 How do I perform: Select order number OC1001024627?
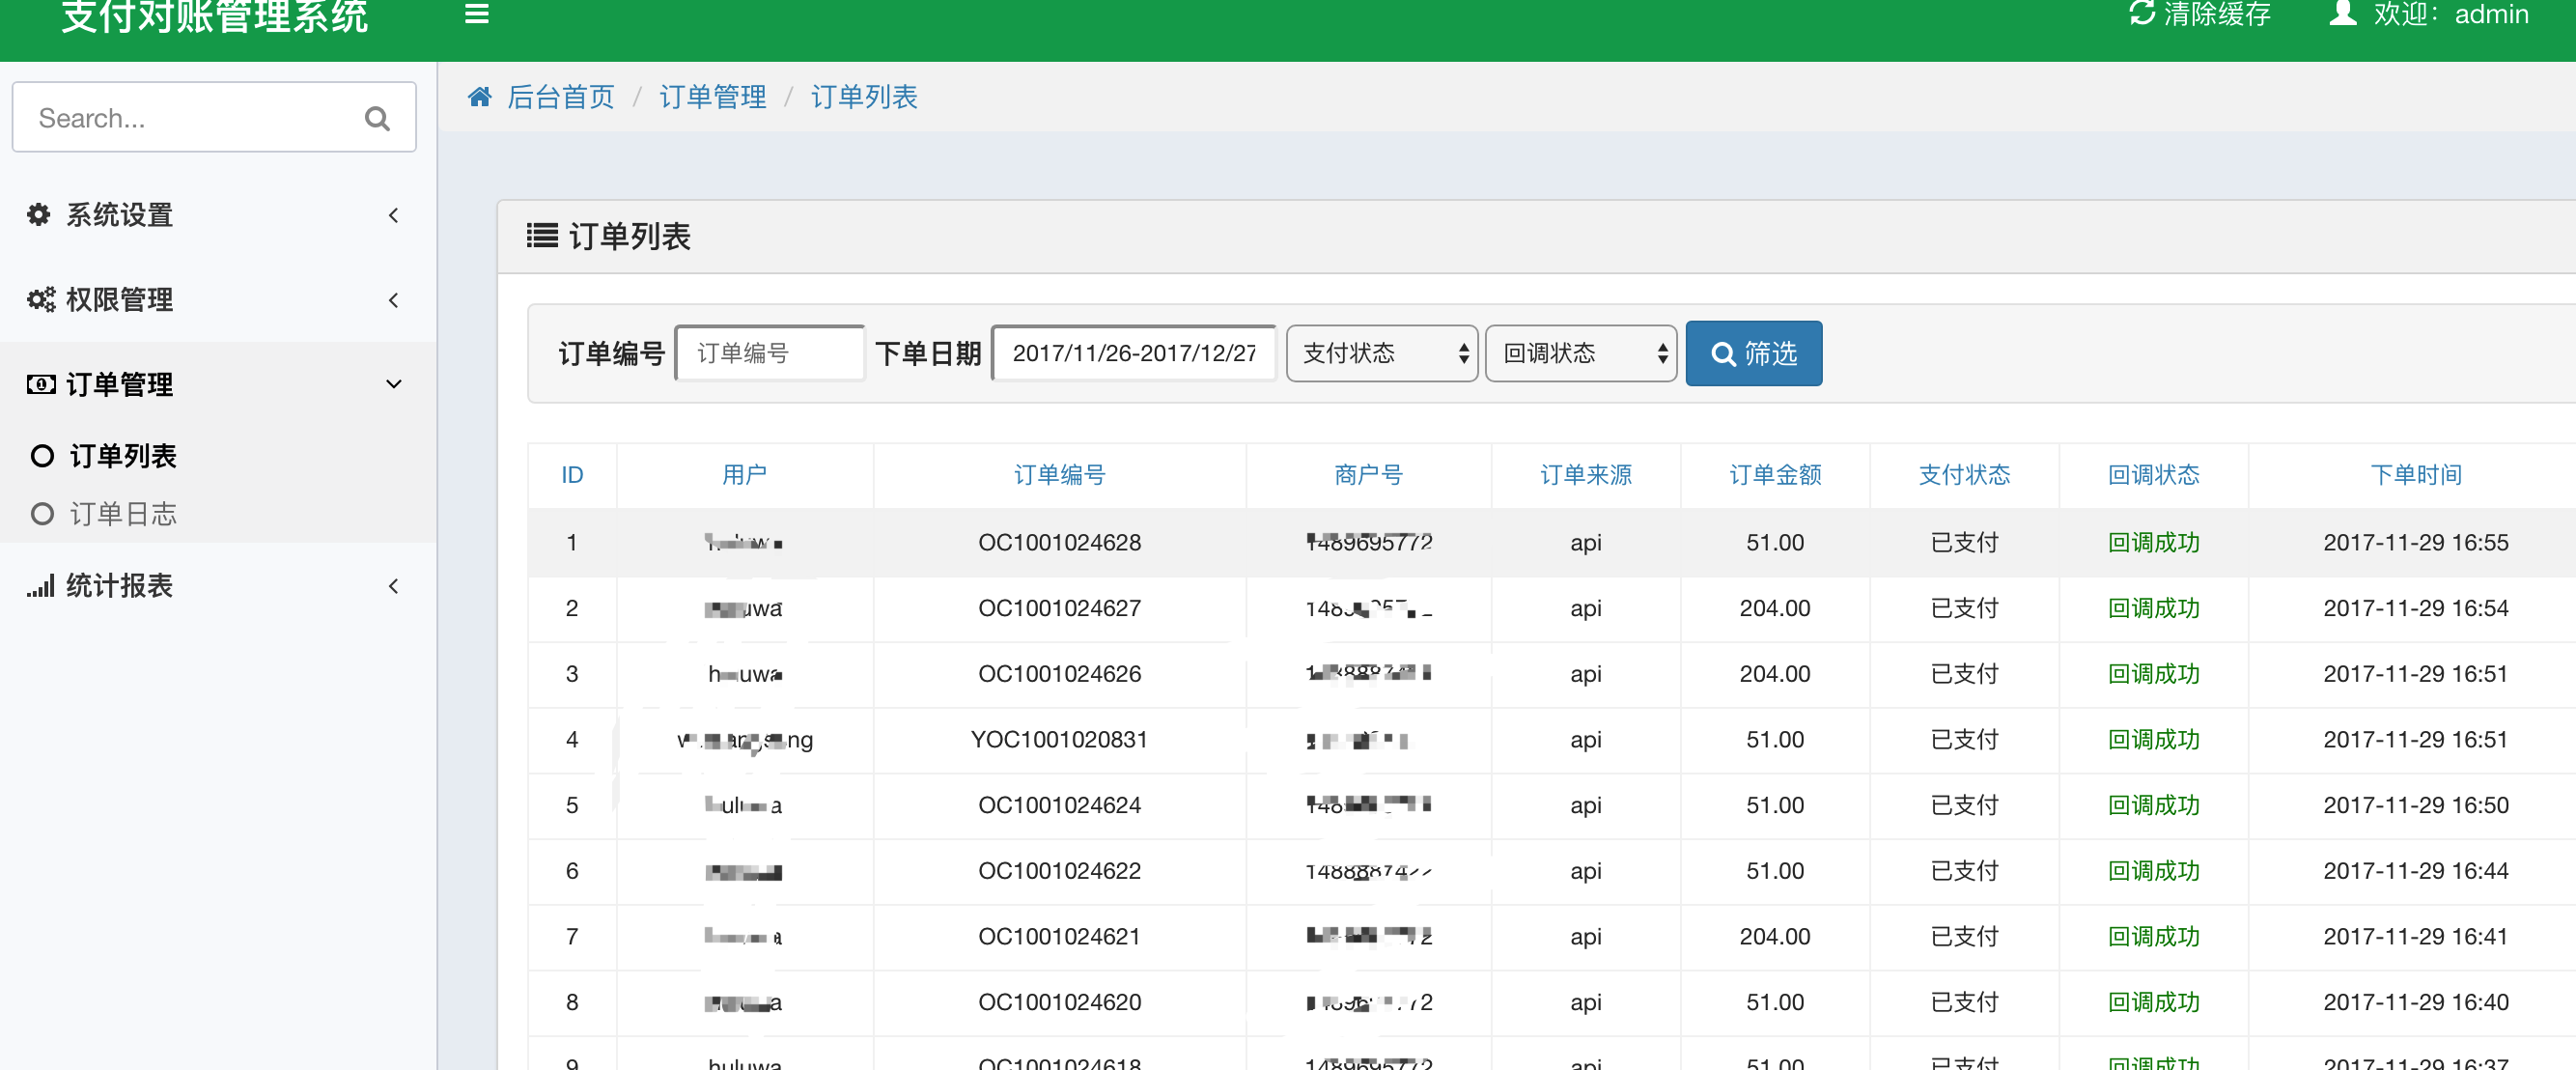(1059, 609)
